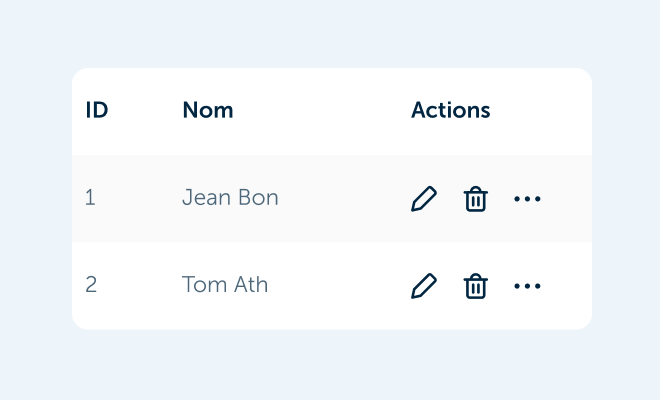Edit the Jean Bon entry with pencil icon
The height and width of the screenshot is (400, 660).
coord(424,198)
